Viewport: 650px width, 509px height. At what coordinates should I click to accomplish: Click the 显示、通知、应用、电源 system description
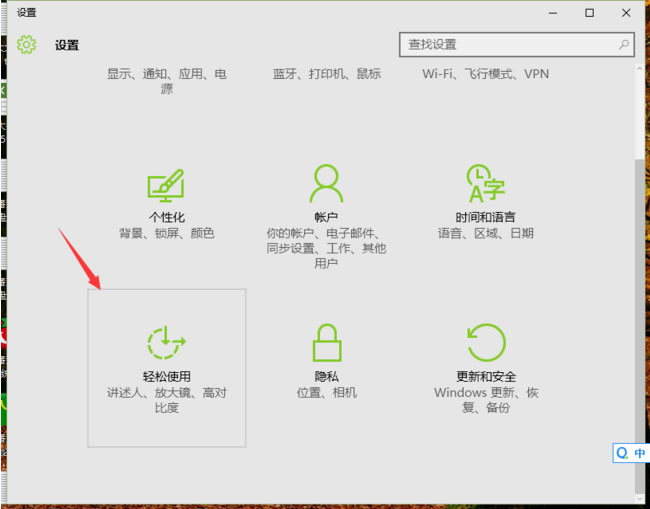(x=167, y=81)
